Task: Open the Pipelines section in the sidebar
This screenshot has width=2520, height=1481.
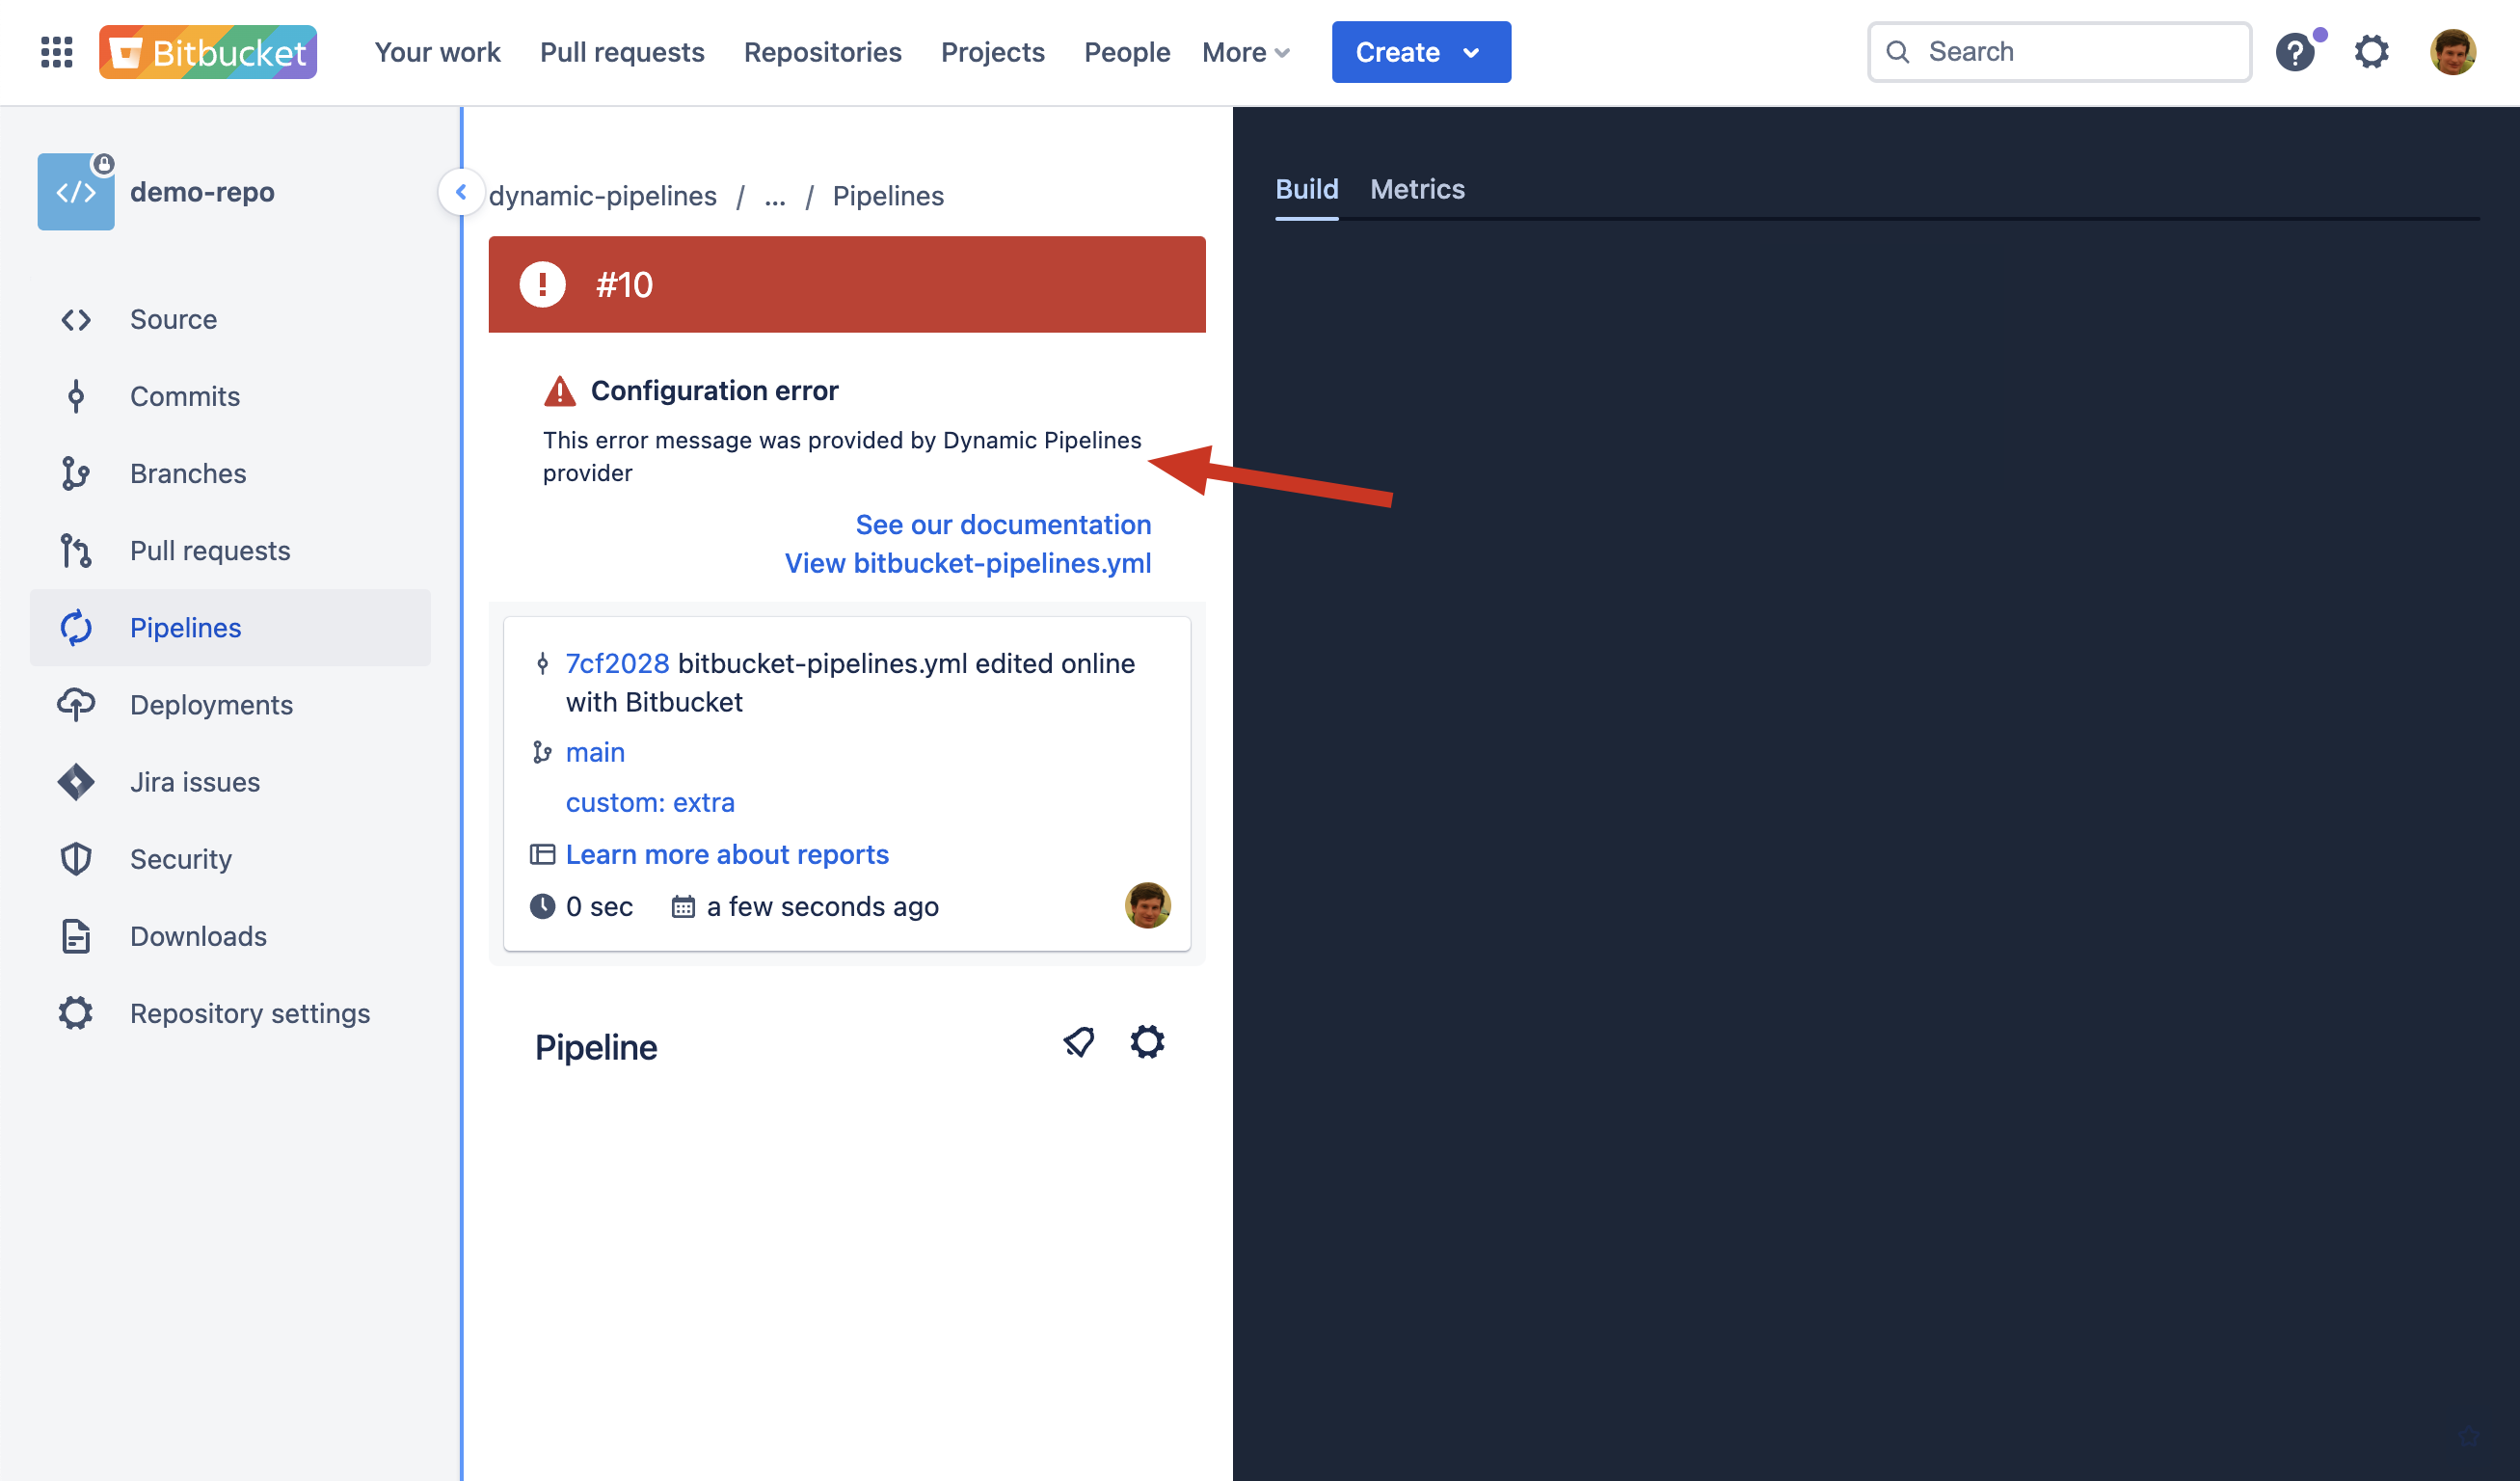Action: 185,627
